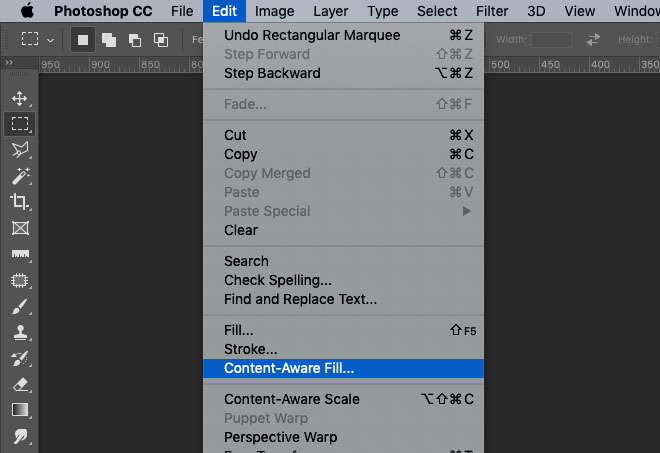Click the swap width and height arrows
Viewport: 660px width, 453px height.
pyautogui.click(x=594, y=40)
